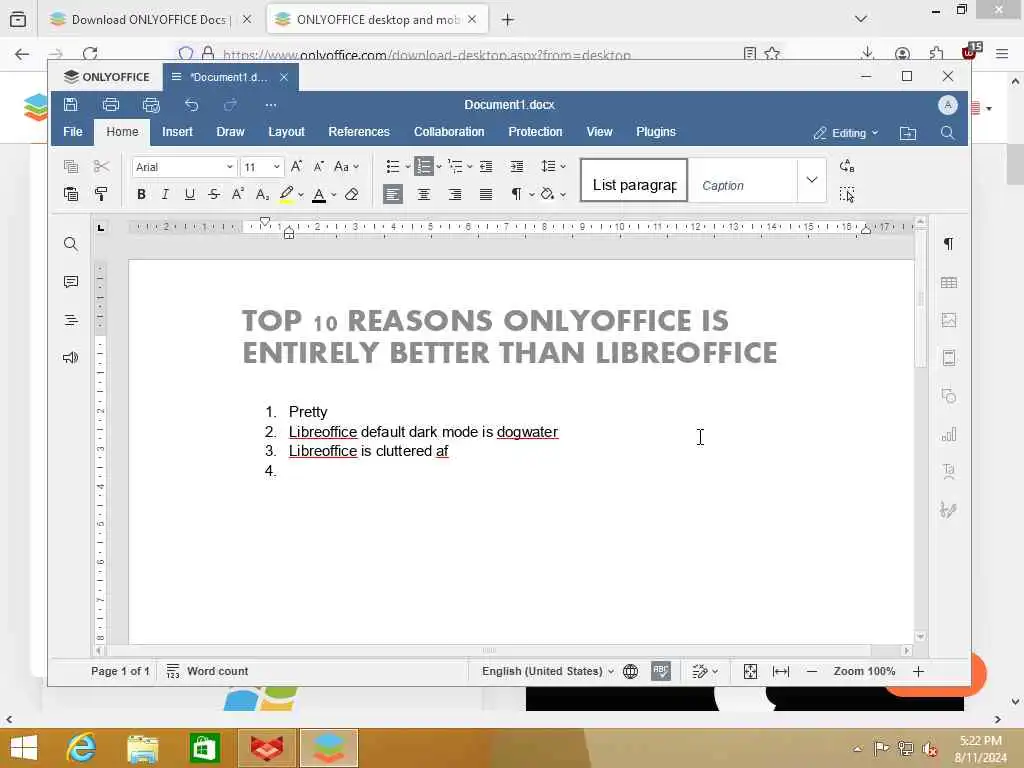Click Word count in status bar
Image resolution: width=1024 pixels, height=768 pixels.
pos(207,671)
